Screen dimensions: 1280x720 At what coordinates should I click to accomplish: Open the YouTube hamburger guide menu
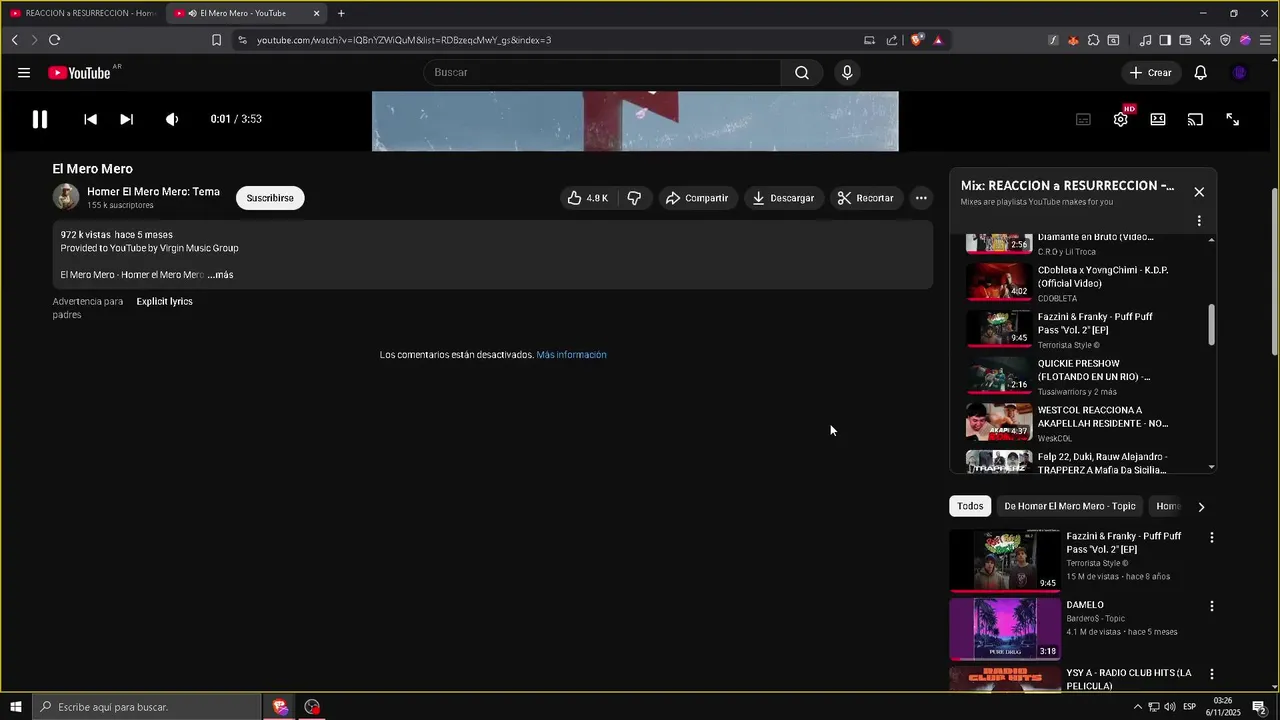[24, 73]
